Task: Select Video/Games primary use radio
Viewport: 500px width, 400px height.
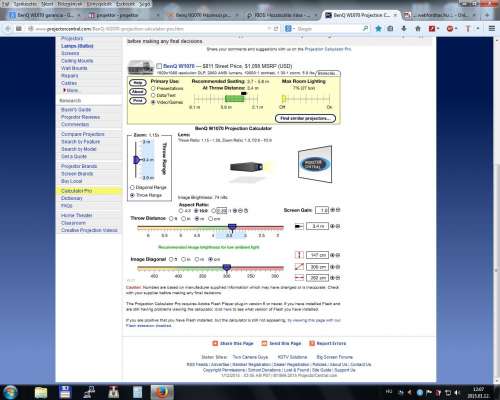Action: pos(153,102)
